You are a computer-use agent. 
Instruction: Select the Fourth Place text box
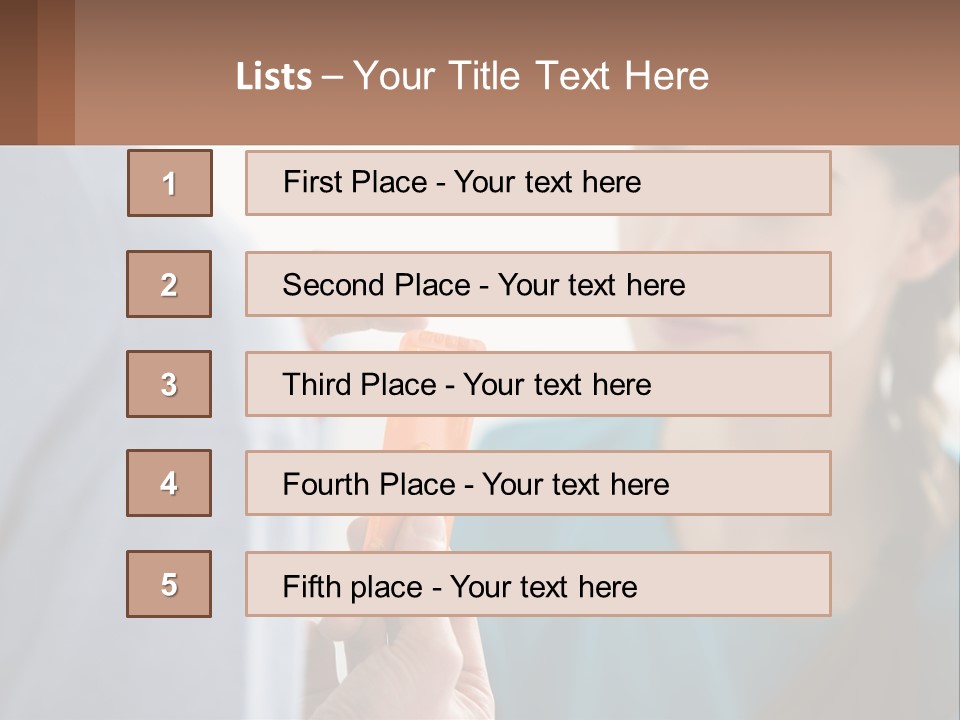pyautogui.click(x=538, y=484)
